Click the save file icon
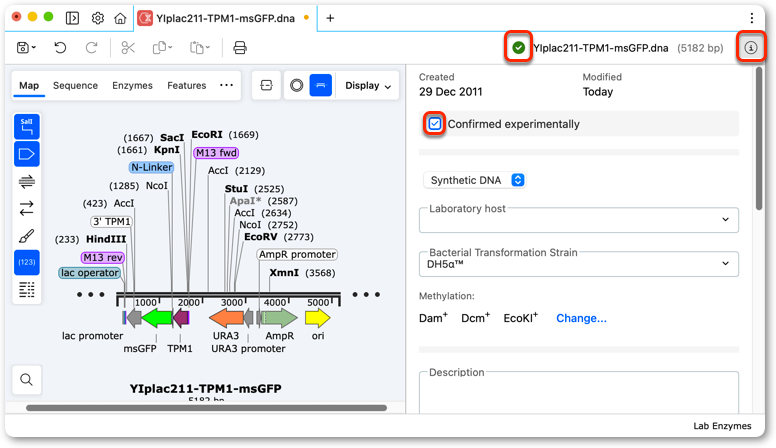The width and height of the screenshot is (776, 448). [23, 48]
